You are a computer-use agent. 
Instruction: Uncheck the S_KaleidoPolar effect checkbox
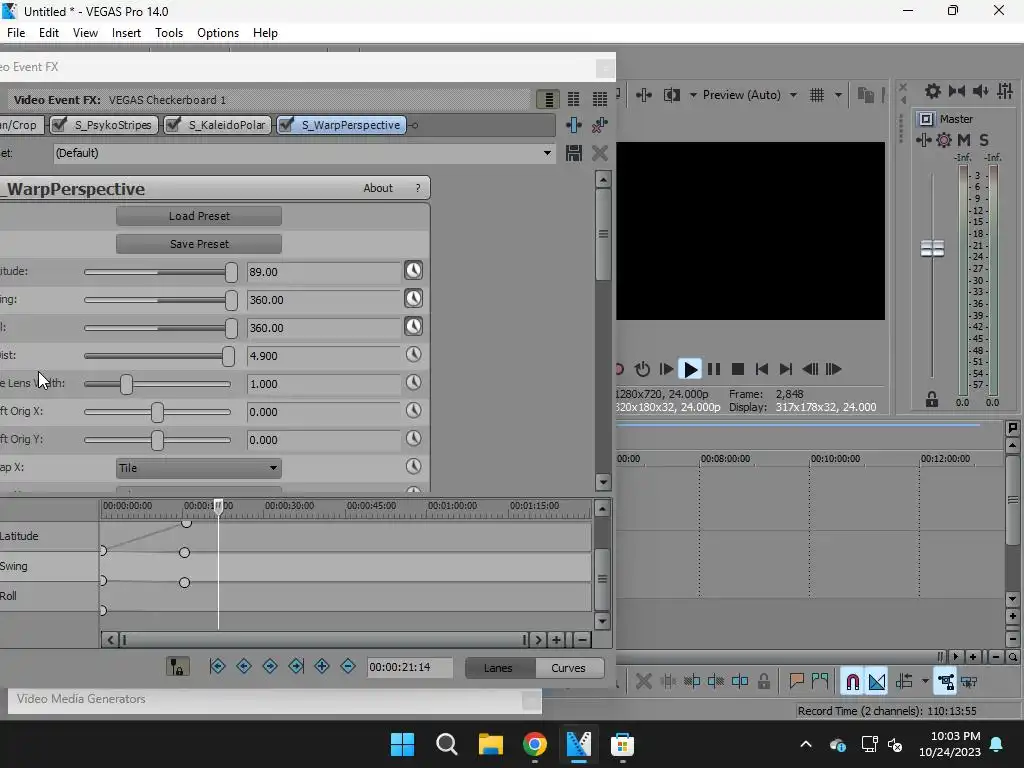(173, 124)
